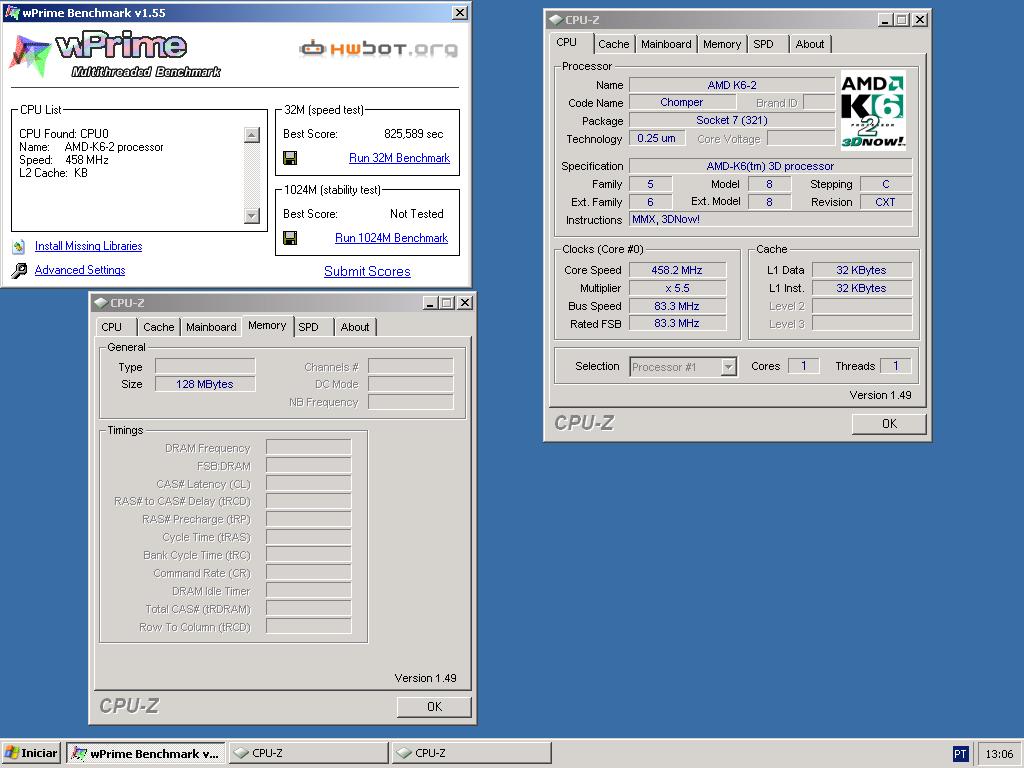The image size is (1024, 768).
Task: Click the L1 Data 32 KBytes value
Action: 861,270
